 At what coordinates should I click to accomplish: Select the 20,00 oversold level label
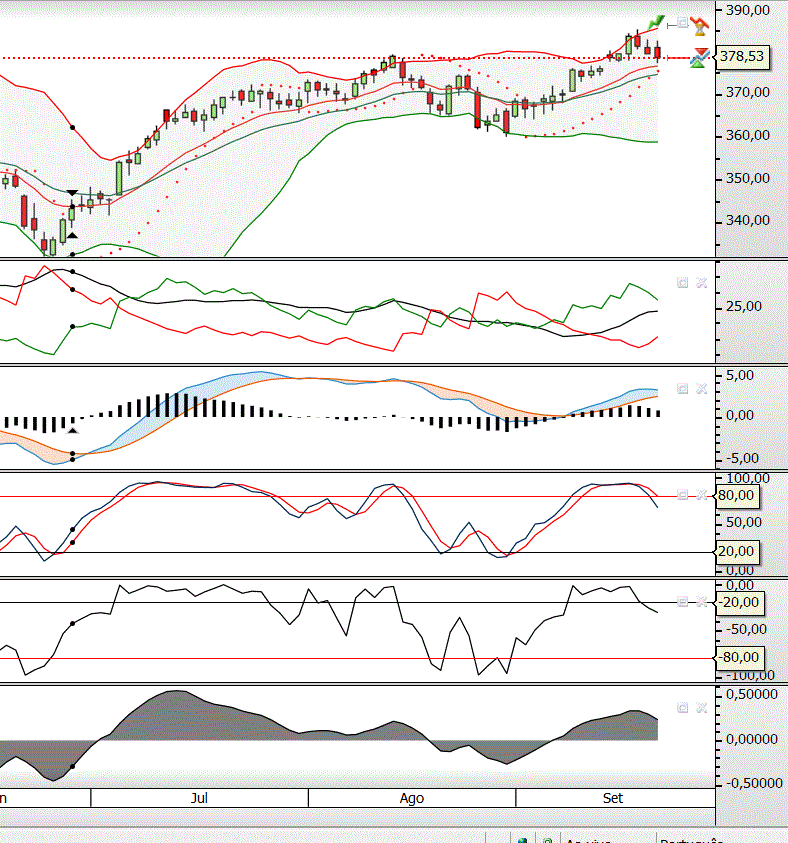[x=736, y=551]
